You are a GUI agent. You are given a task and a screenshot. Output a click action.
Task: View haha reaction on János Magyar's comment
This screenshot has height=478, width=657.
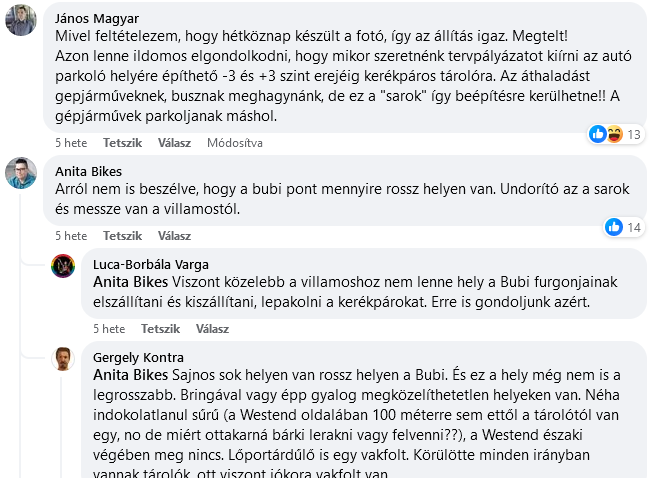[x=614, y=134]
